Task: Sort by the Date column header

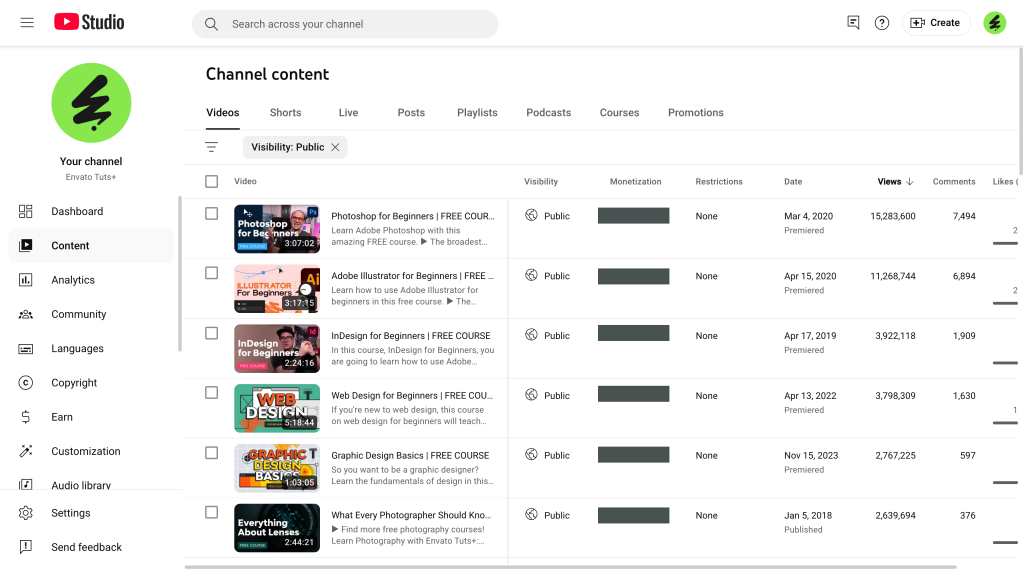Action: [x=793, y=182]
